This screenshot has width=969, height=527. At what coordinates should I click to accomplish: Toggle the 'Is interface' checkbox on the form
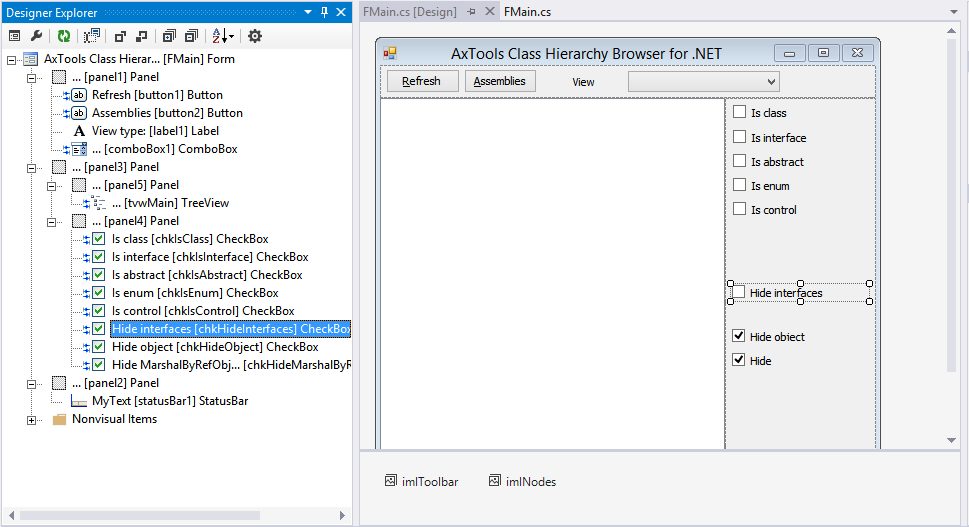tap(739, 137)
